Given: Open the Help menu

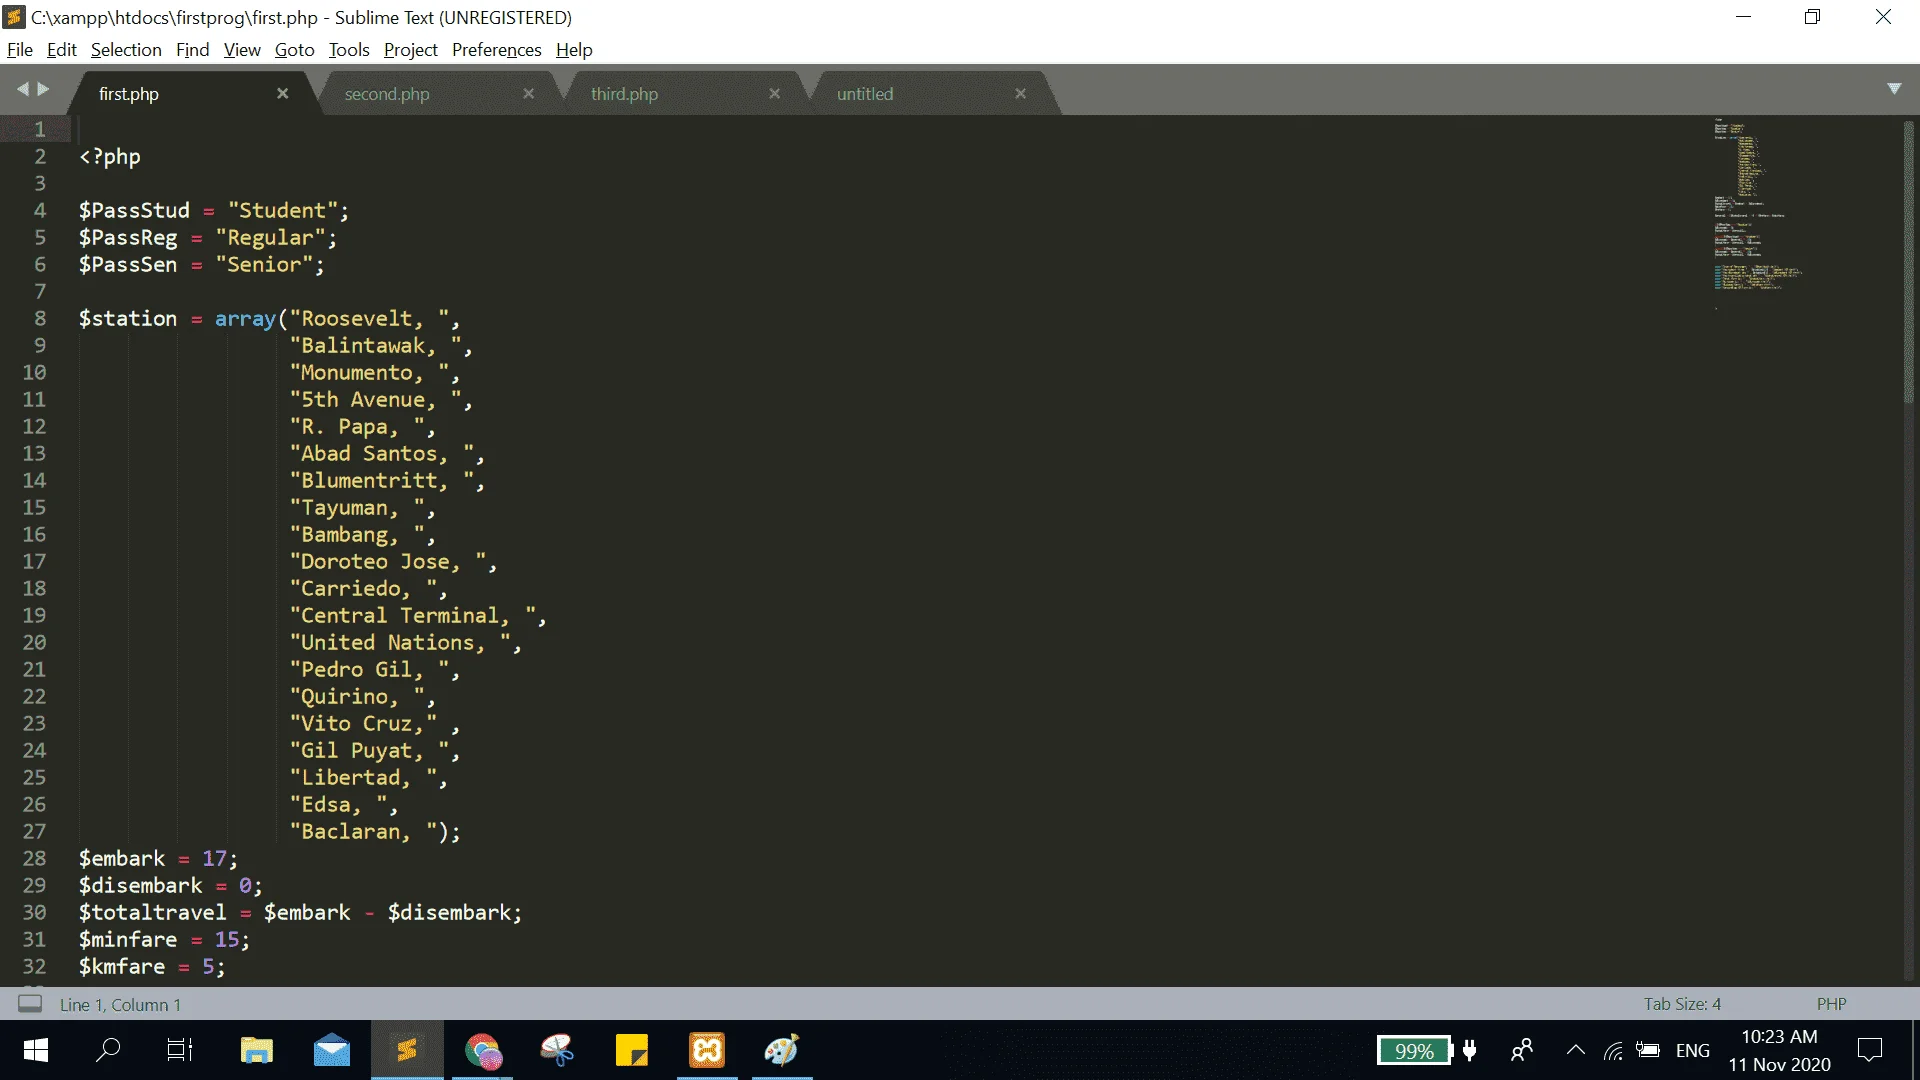Looking at the screenshot, I should (574, 50).
